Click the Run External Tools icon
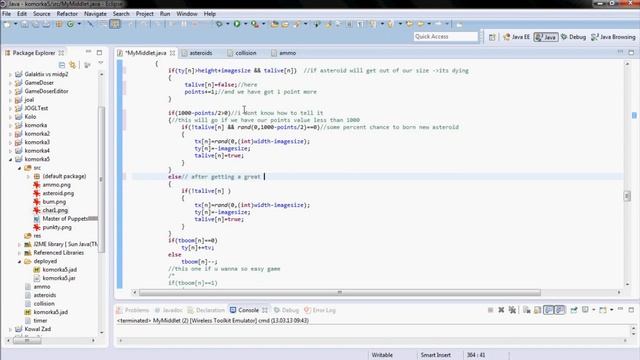 coord(255,24)
